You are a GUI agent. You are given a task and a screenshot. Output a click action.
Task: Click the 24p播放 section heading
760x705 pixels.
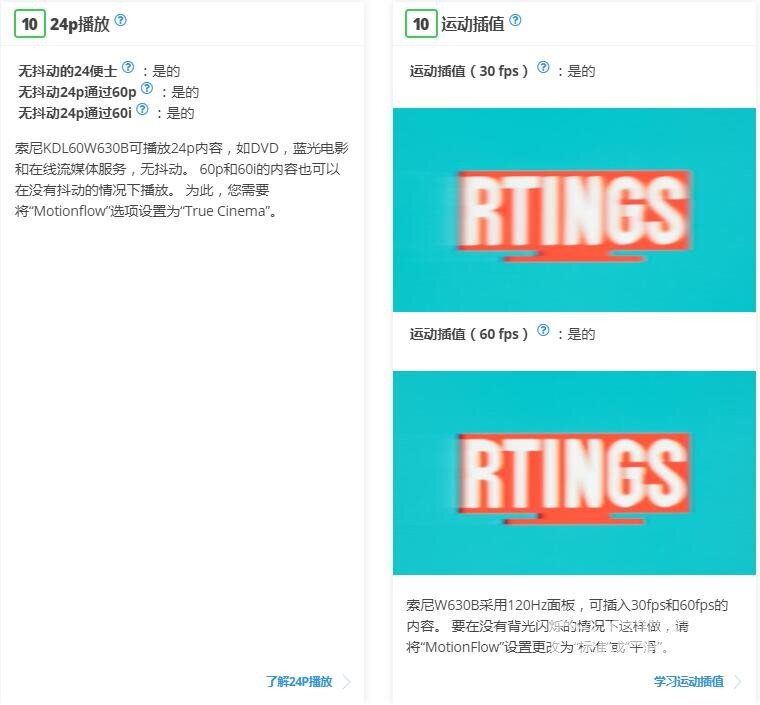tap(80, 24)
